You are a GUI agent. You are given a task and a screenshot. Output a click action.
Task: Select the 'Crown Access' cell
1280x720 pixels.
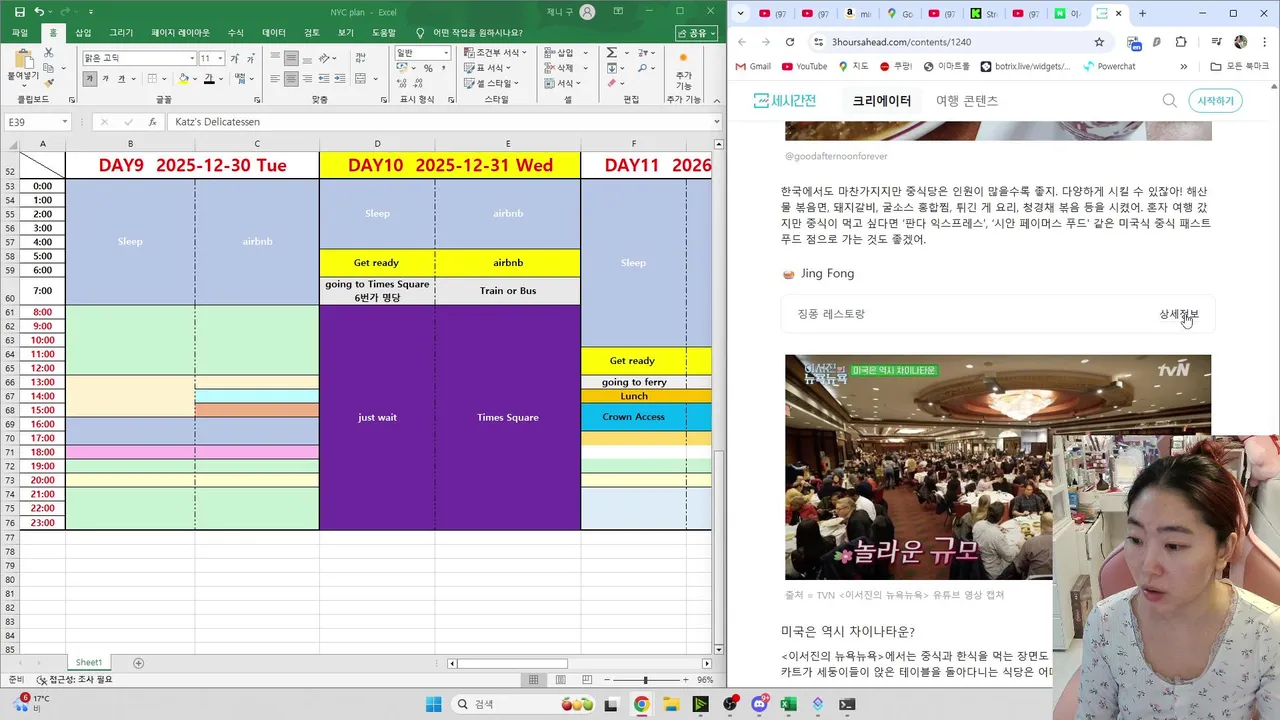(633, 417)
